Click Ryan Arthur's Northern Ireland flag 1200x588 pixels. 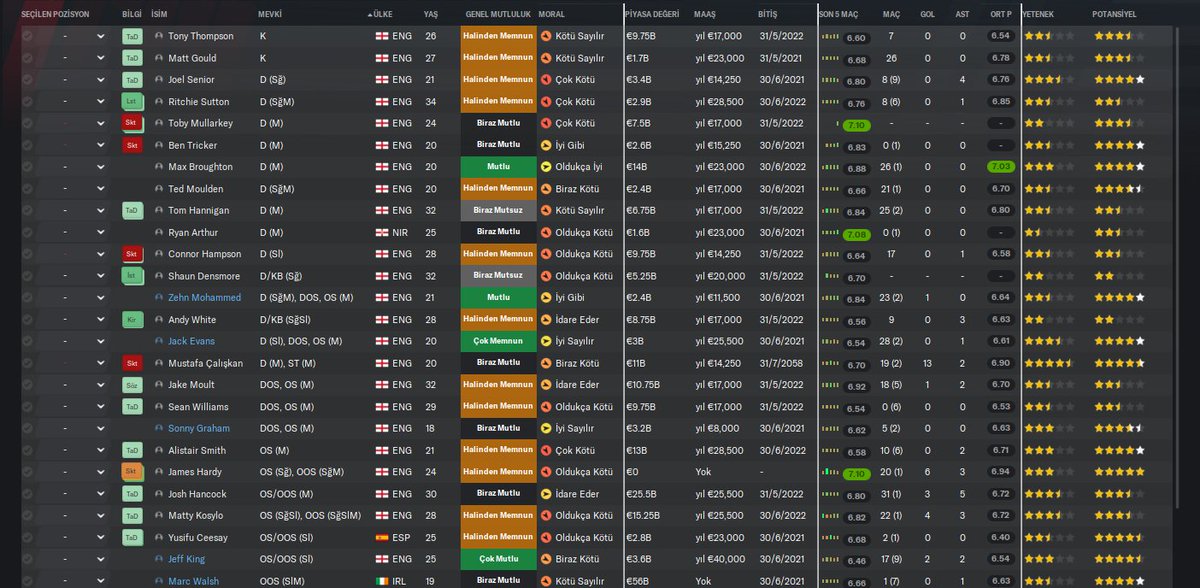pyautogui.click(x=382, y=232)
